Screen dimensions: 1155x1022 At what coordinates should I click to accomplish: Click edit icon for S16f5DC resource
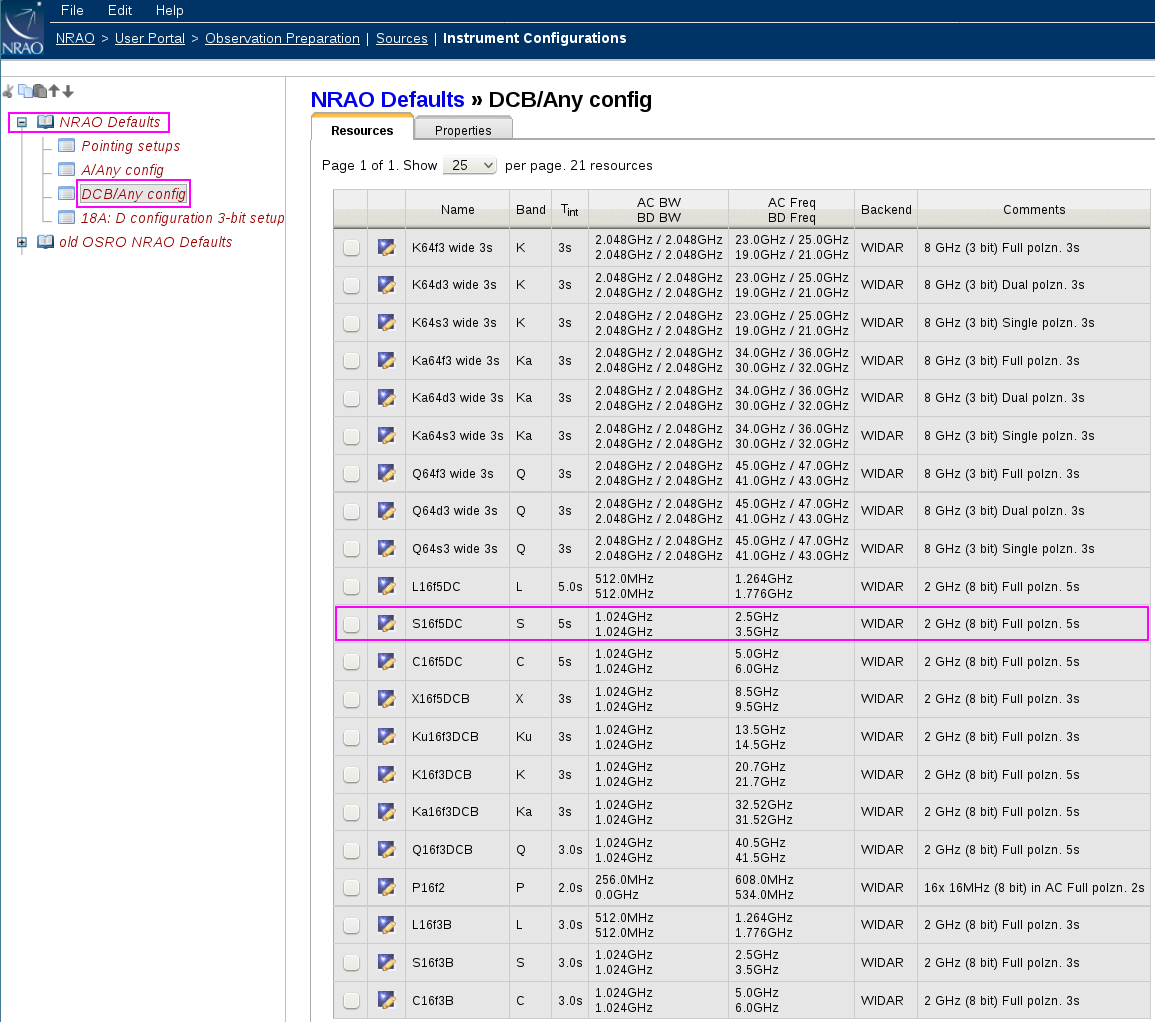point(386,624)
